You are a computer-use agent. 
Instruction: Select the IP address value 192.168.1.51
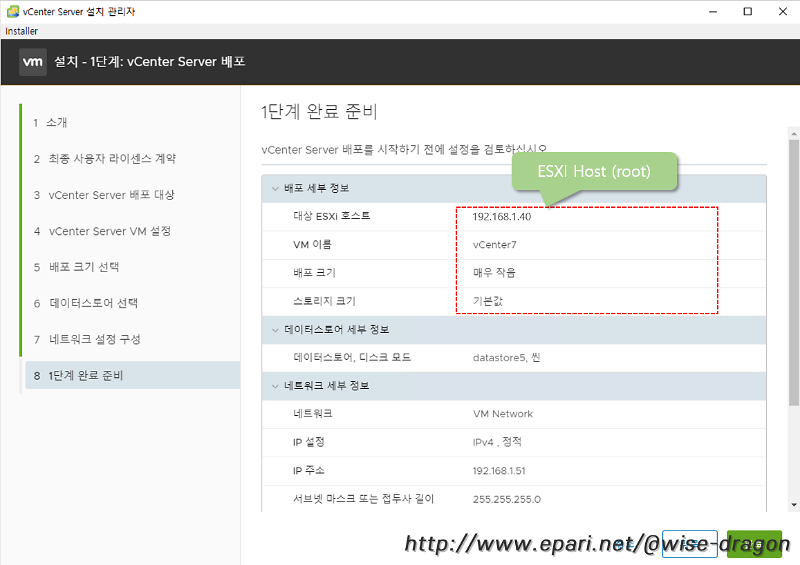pyautogui.click(x=499, y=471)
